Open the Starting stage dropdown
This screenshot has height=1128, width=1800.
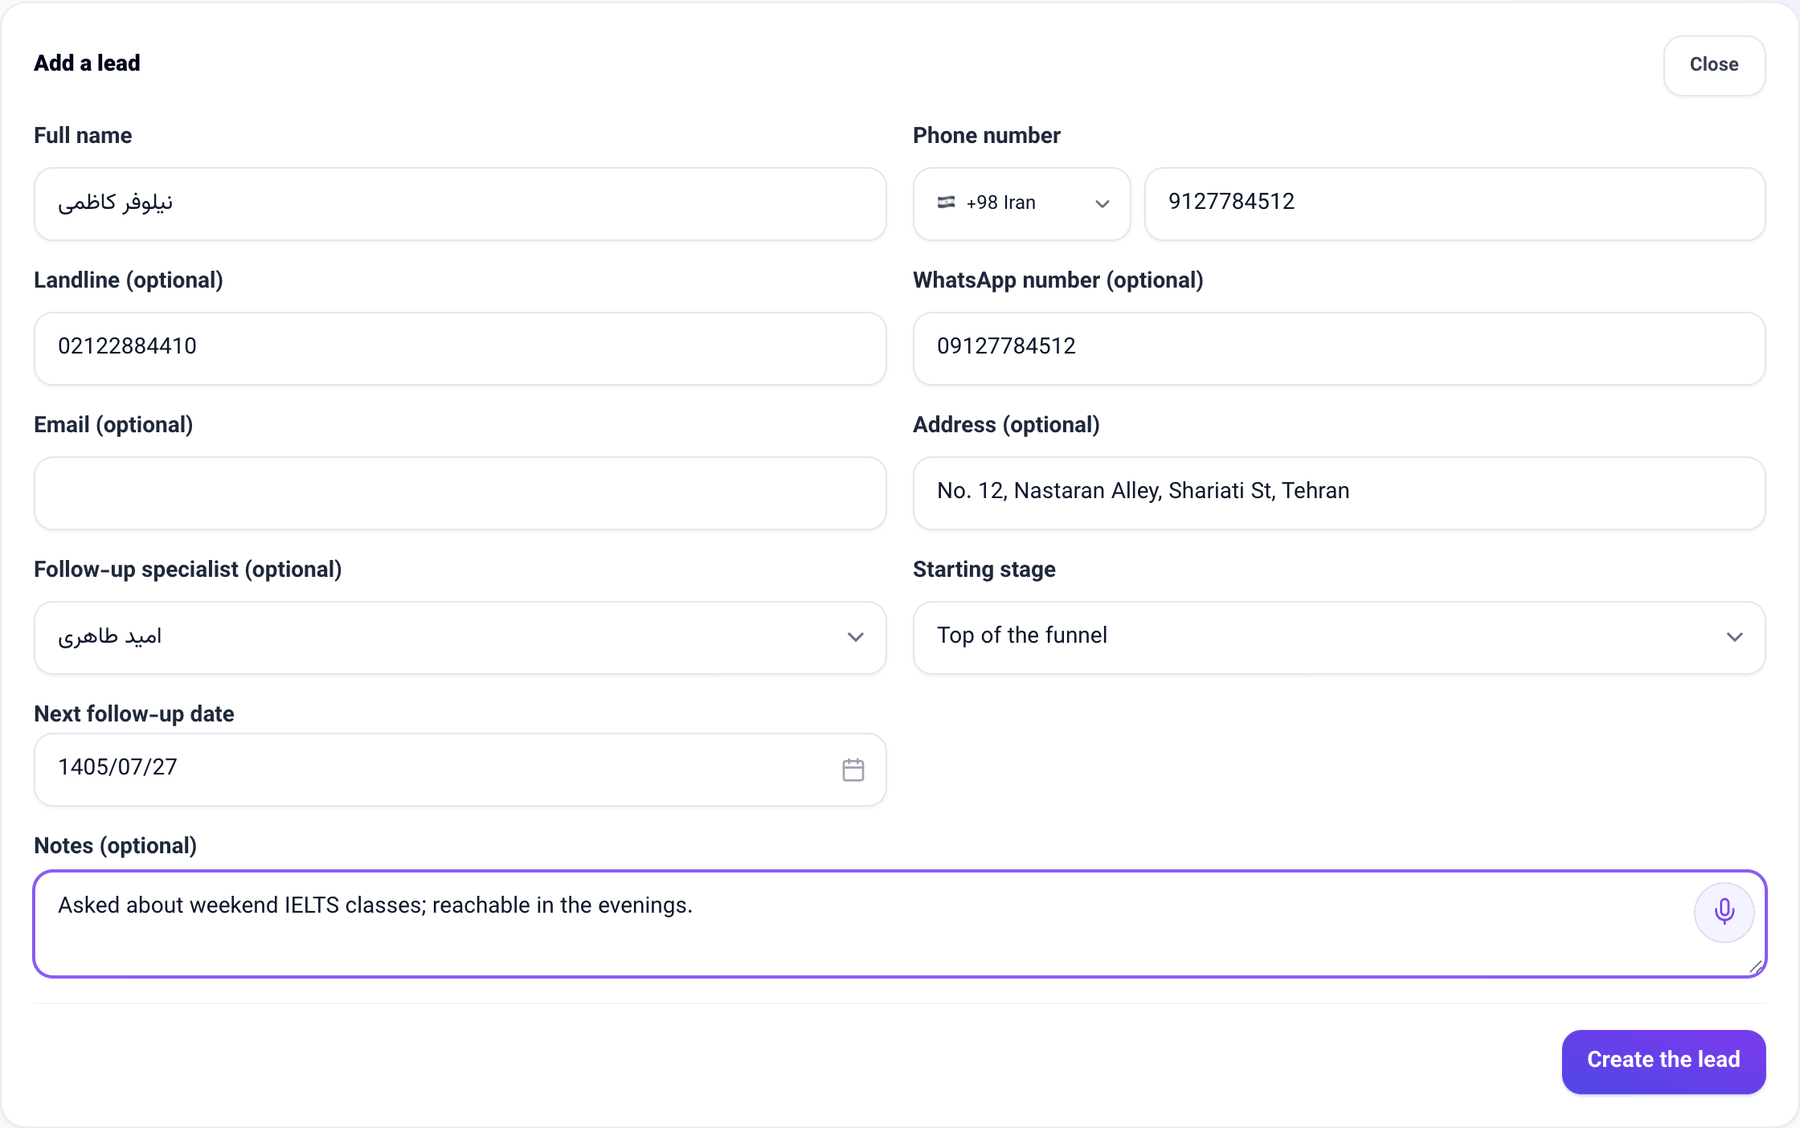[1339, 637]
